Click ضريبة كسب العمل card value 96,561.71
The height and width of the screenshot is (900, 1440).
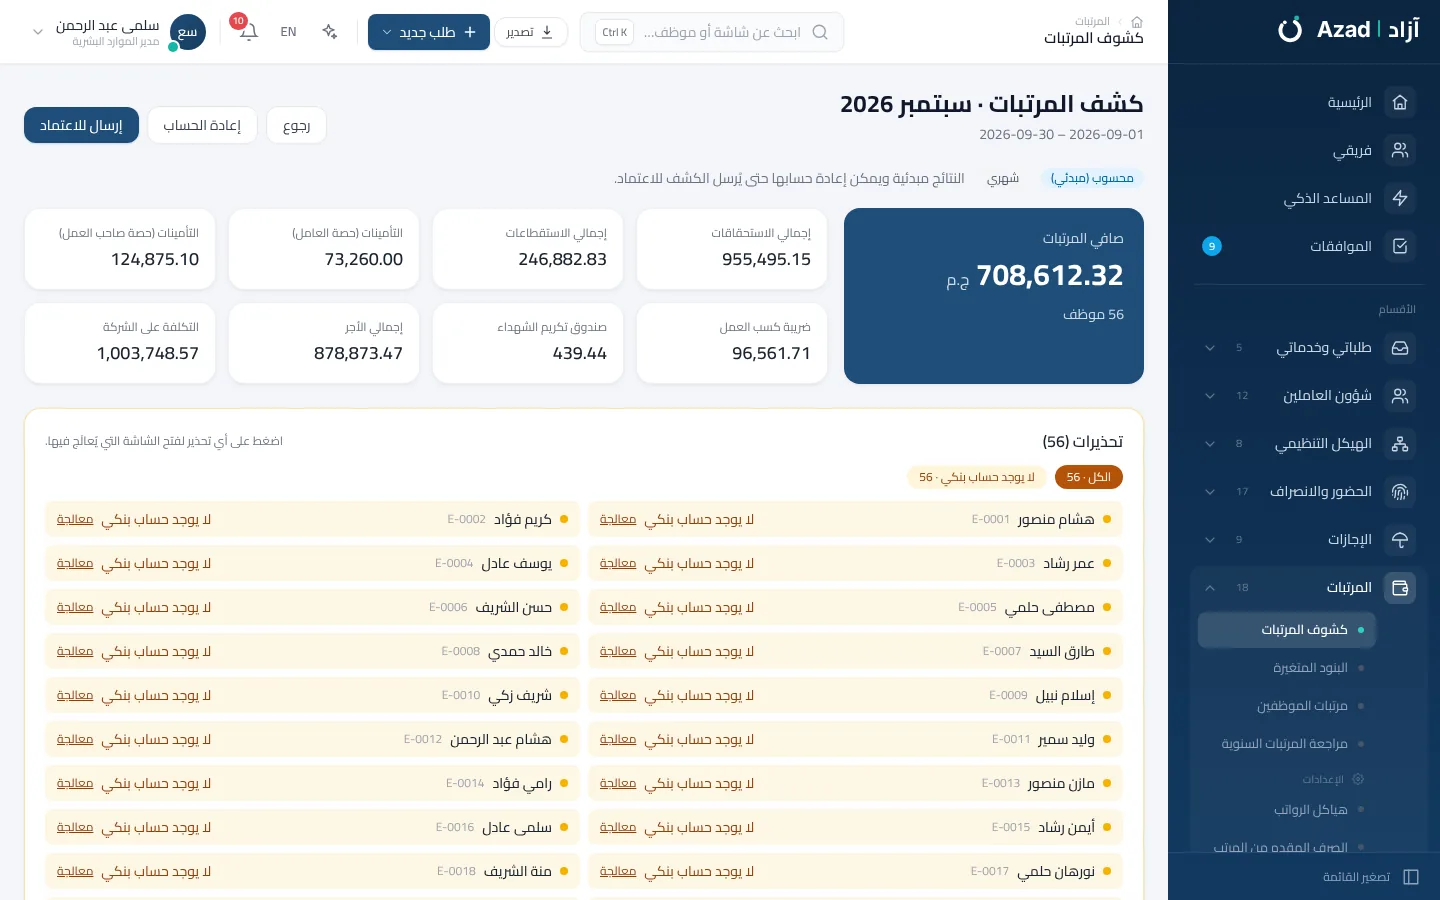point(771,353)
